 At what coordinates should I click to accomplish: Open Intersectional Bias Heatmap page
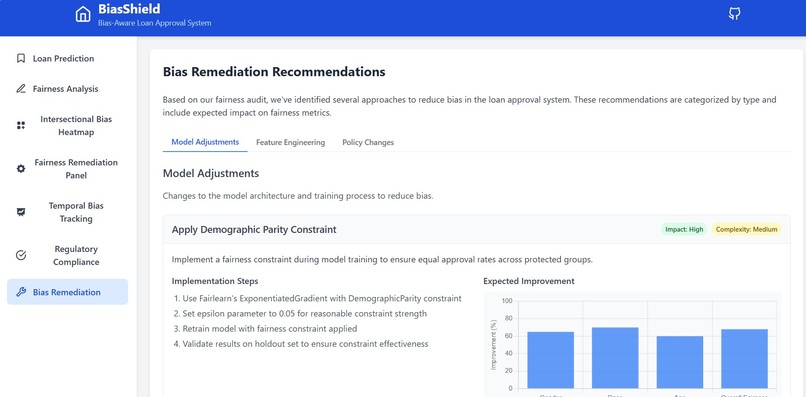click(67, 125)
